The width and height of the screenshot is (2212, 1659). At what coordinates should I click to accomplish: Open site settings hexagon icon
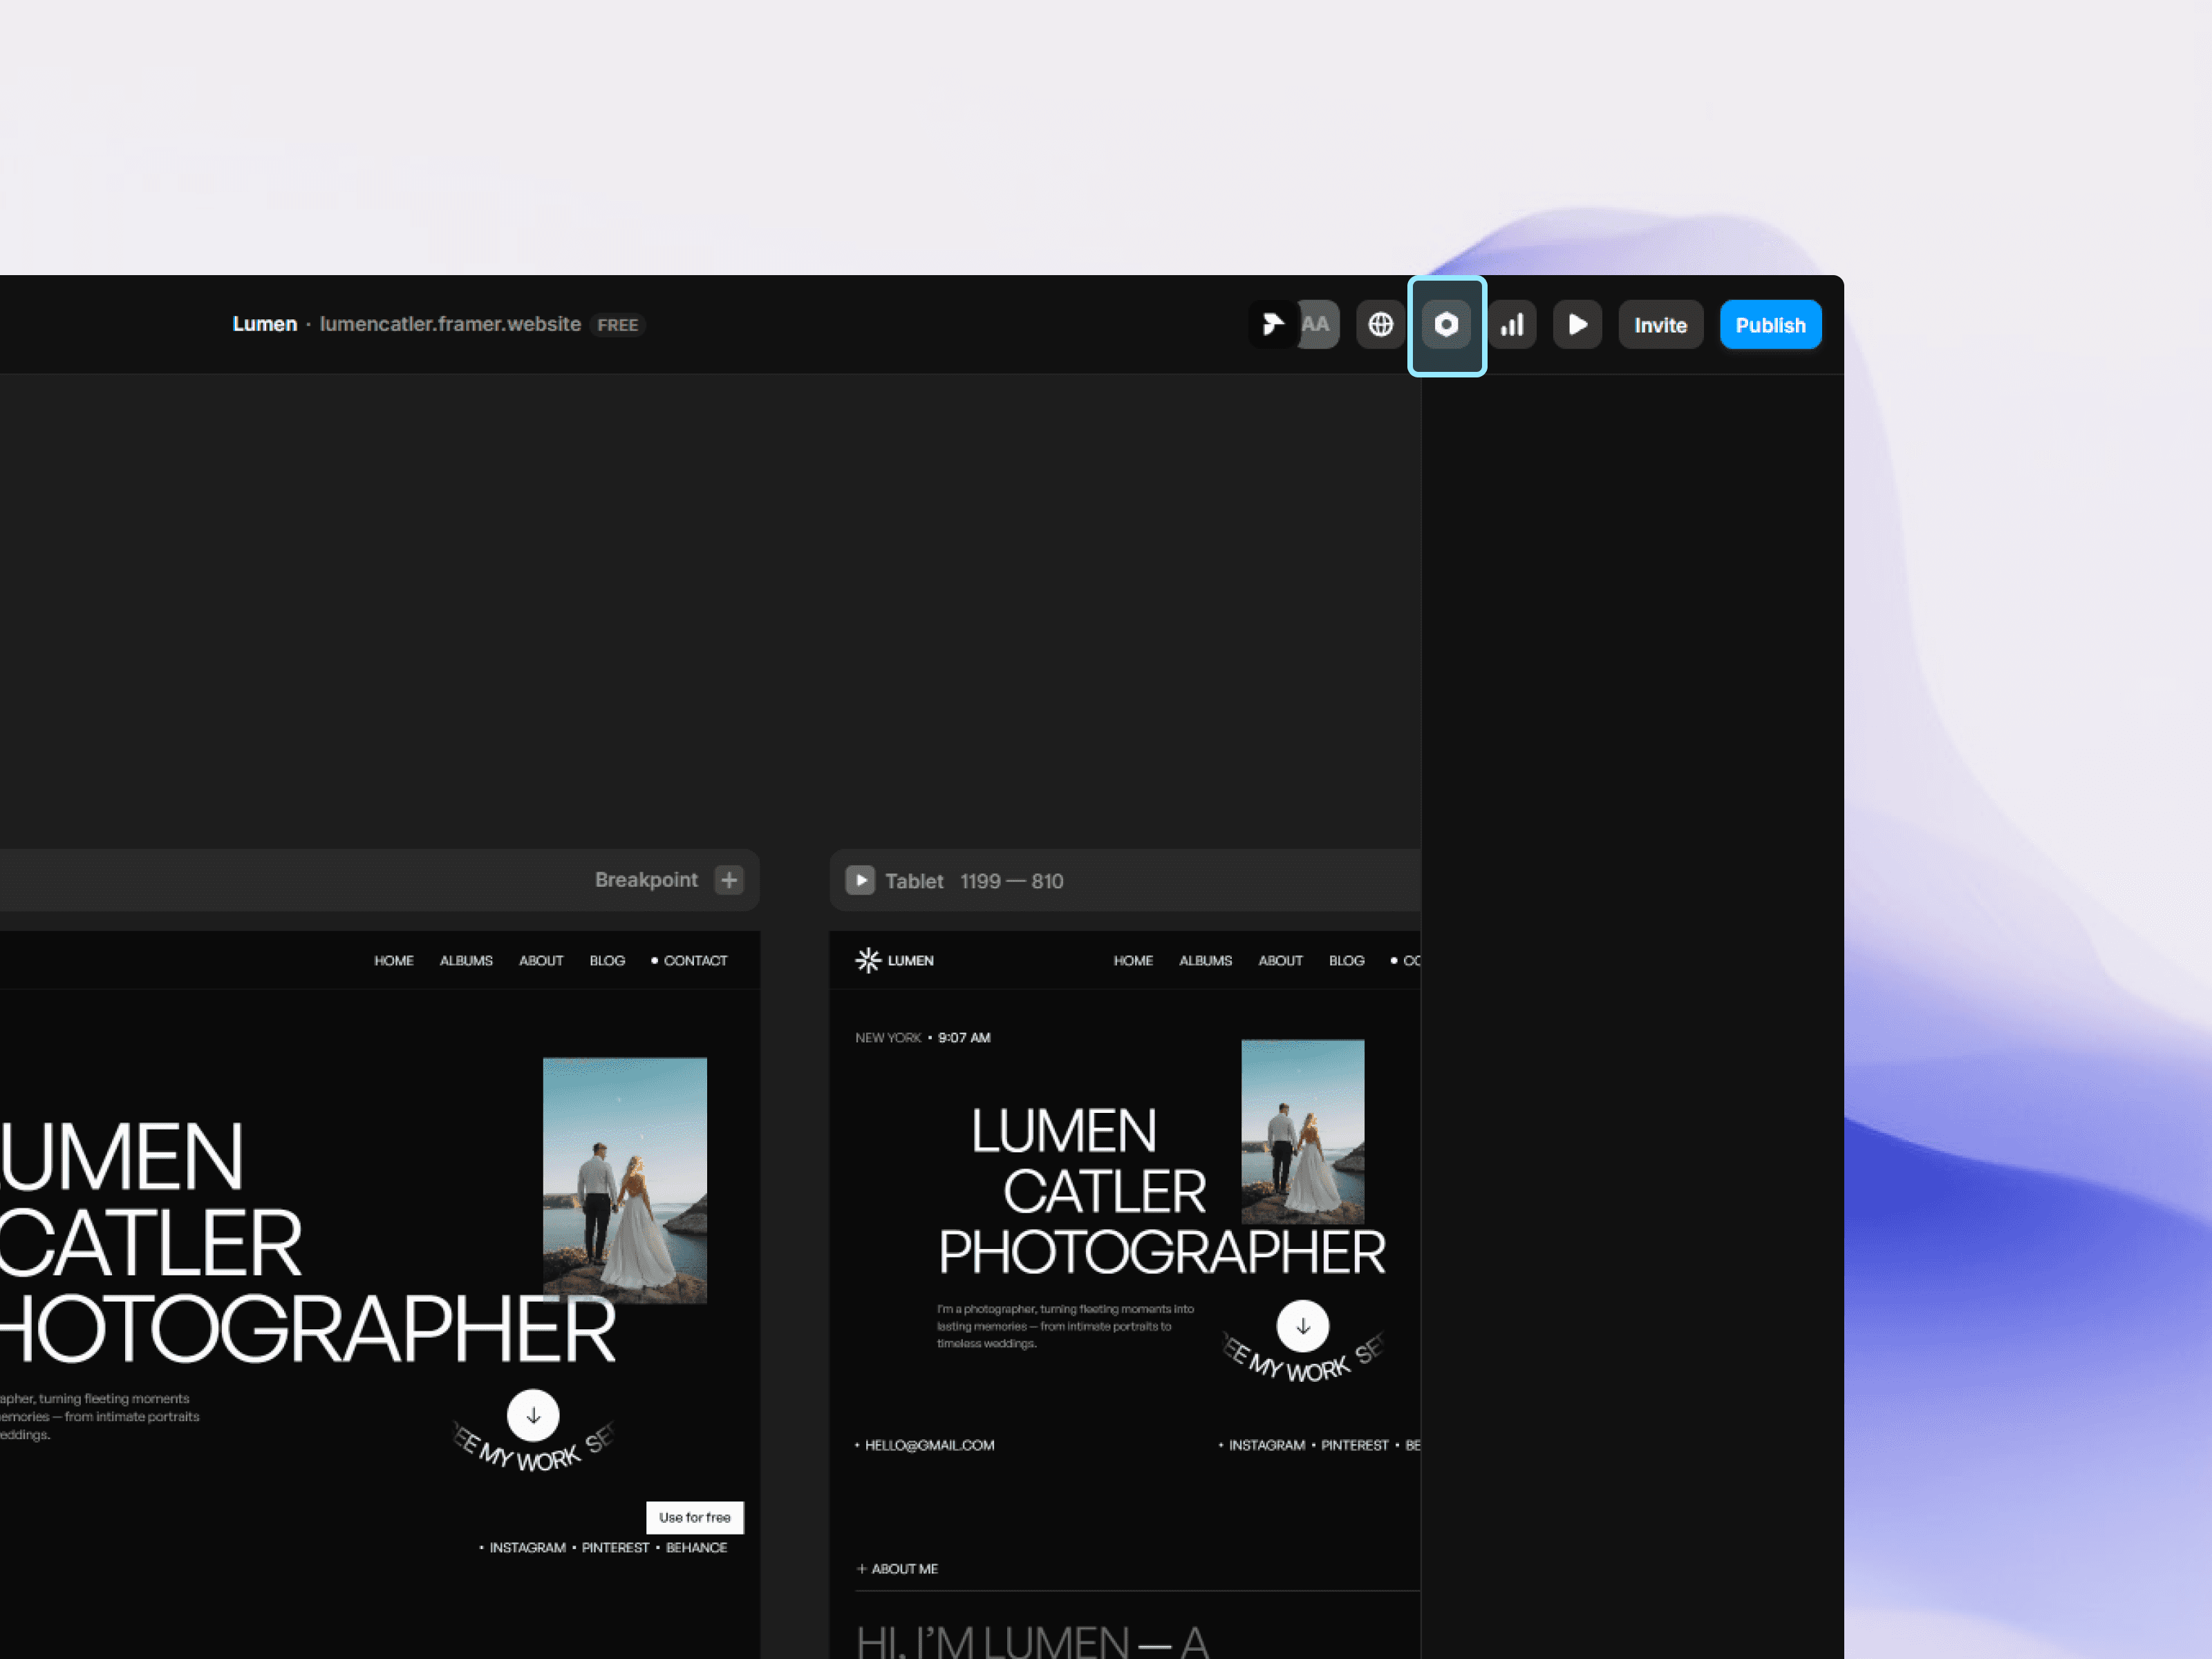pyautogui.click(x=1446, y=325)
